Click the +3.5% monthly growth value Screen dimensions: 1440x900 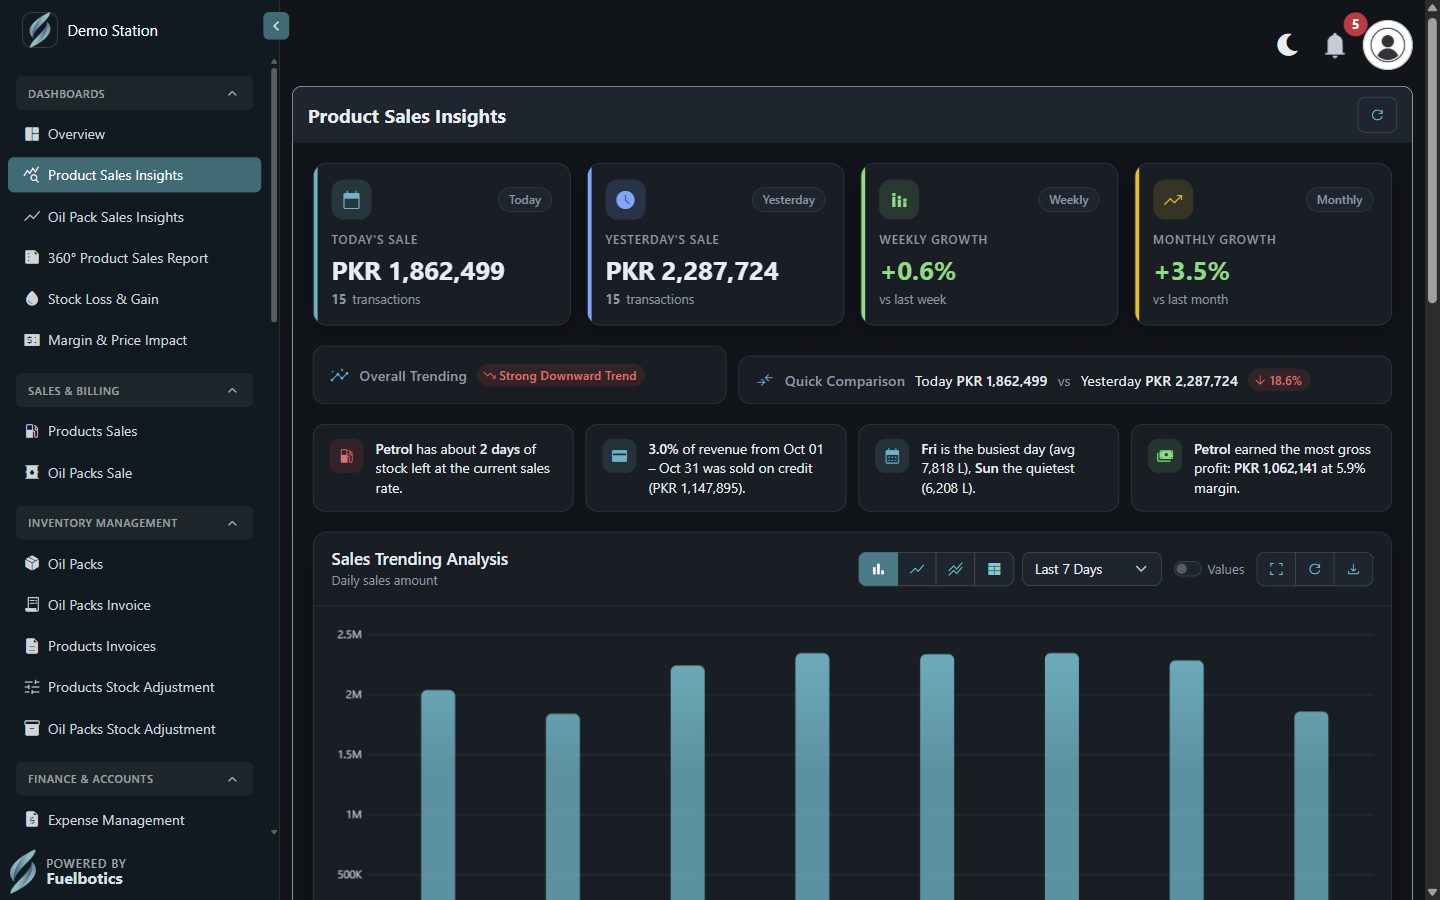1191,271
